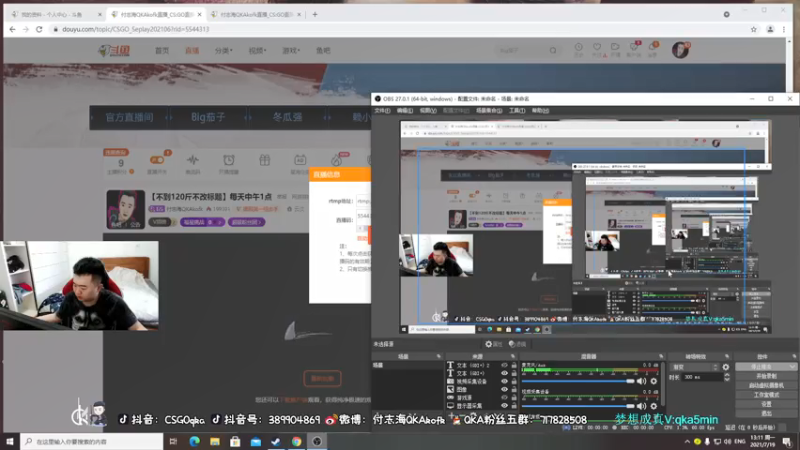This screenshot has width=800, height=450.
Task: Lock the 显示器采集 source
Action: click(514, 406)
